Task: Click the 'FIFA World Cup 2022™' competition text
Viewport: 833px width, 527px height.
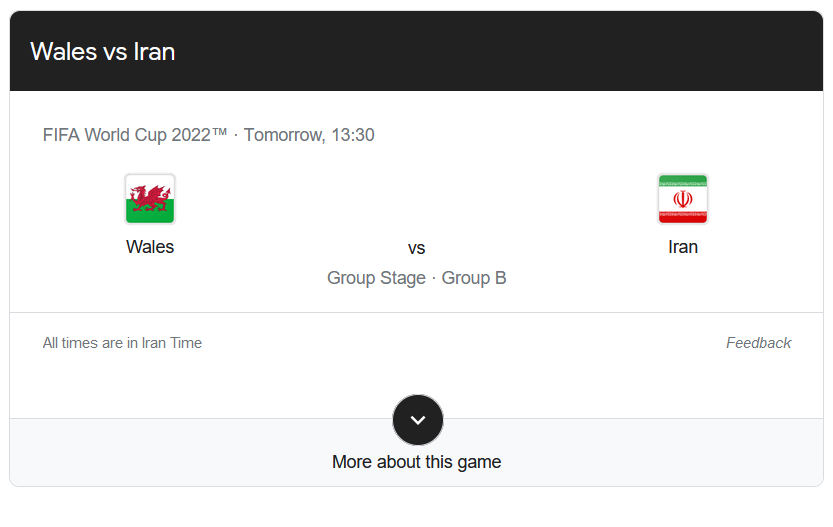Action: [x=130, y=135]
